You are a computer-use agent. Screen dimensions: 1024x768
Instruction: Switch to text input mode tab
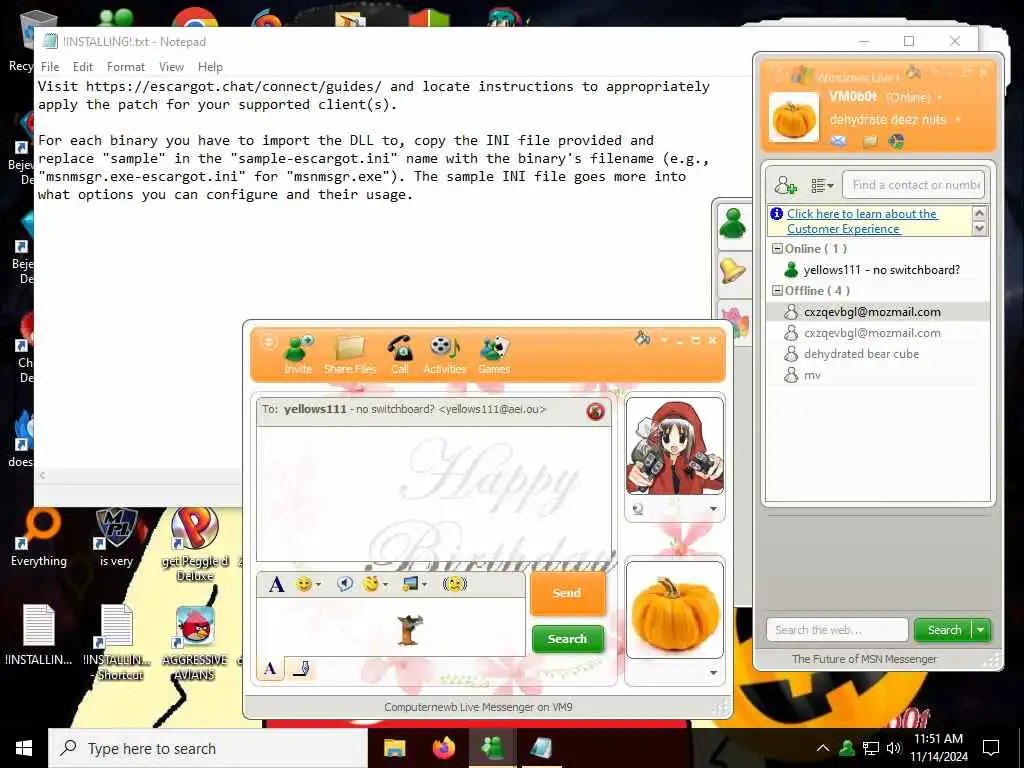point(270,669)
